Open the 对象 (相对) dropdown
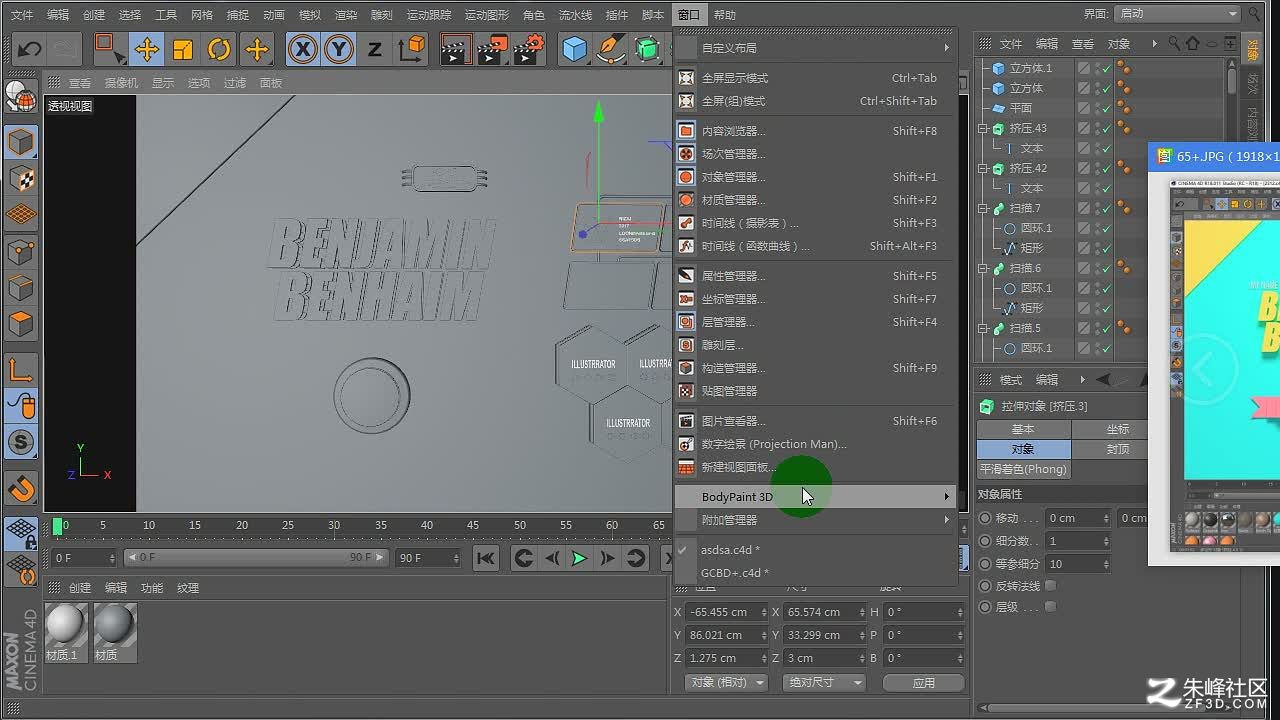The height and width of the screenshot is (720, 1280). point(727,682)
